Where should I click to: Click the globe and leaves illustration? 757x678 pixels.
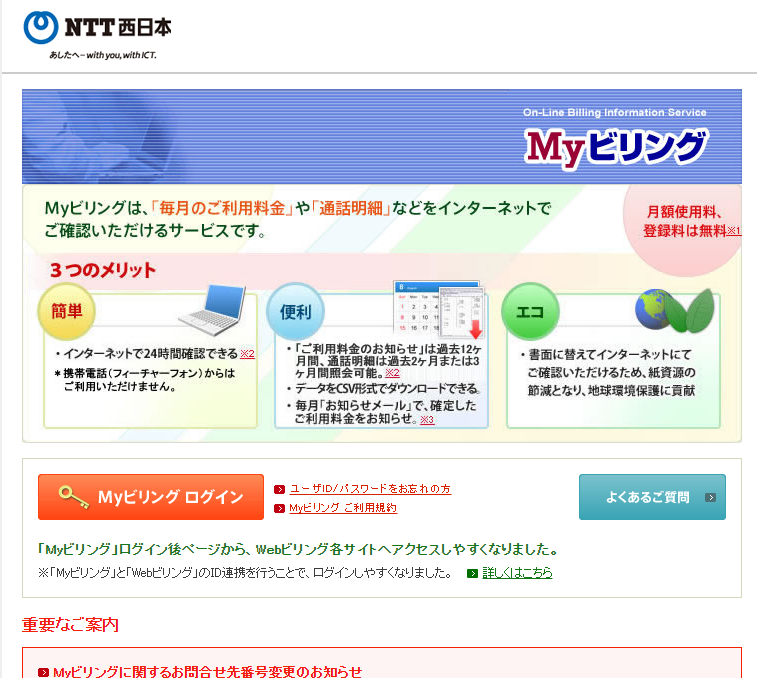tap(675, 310)
